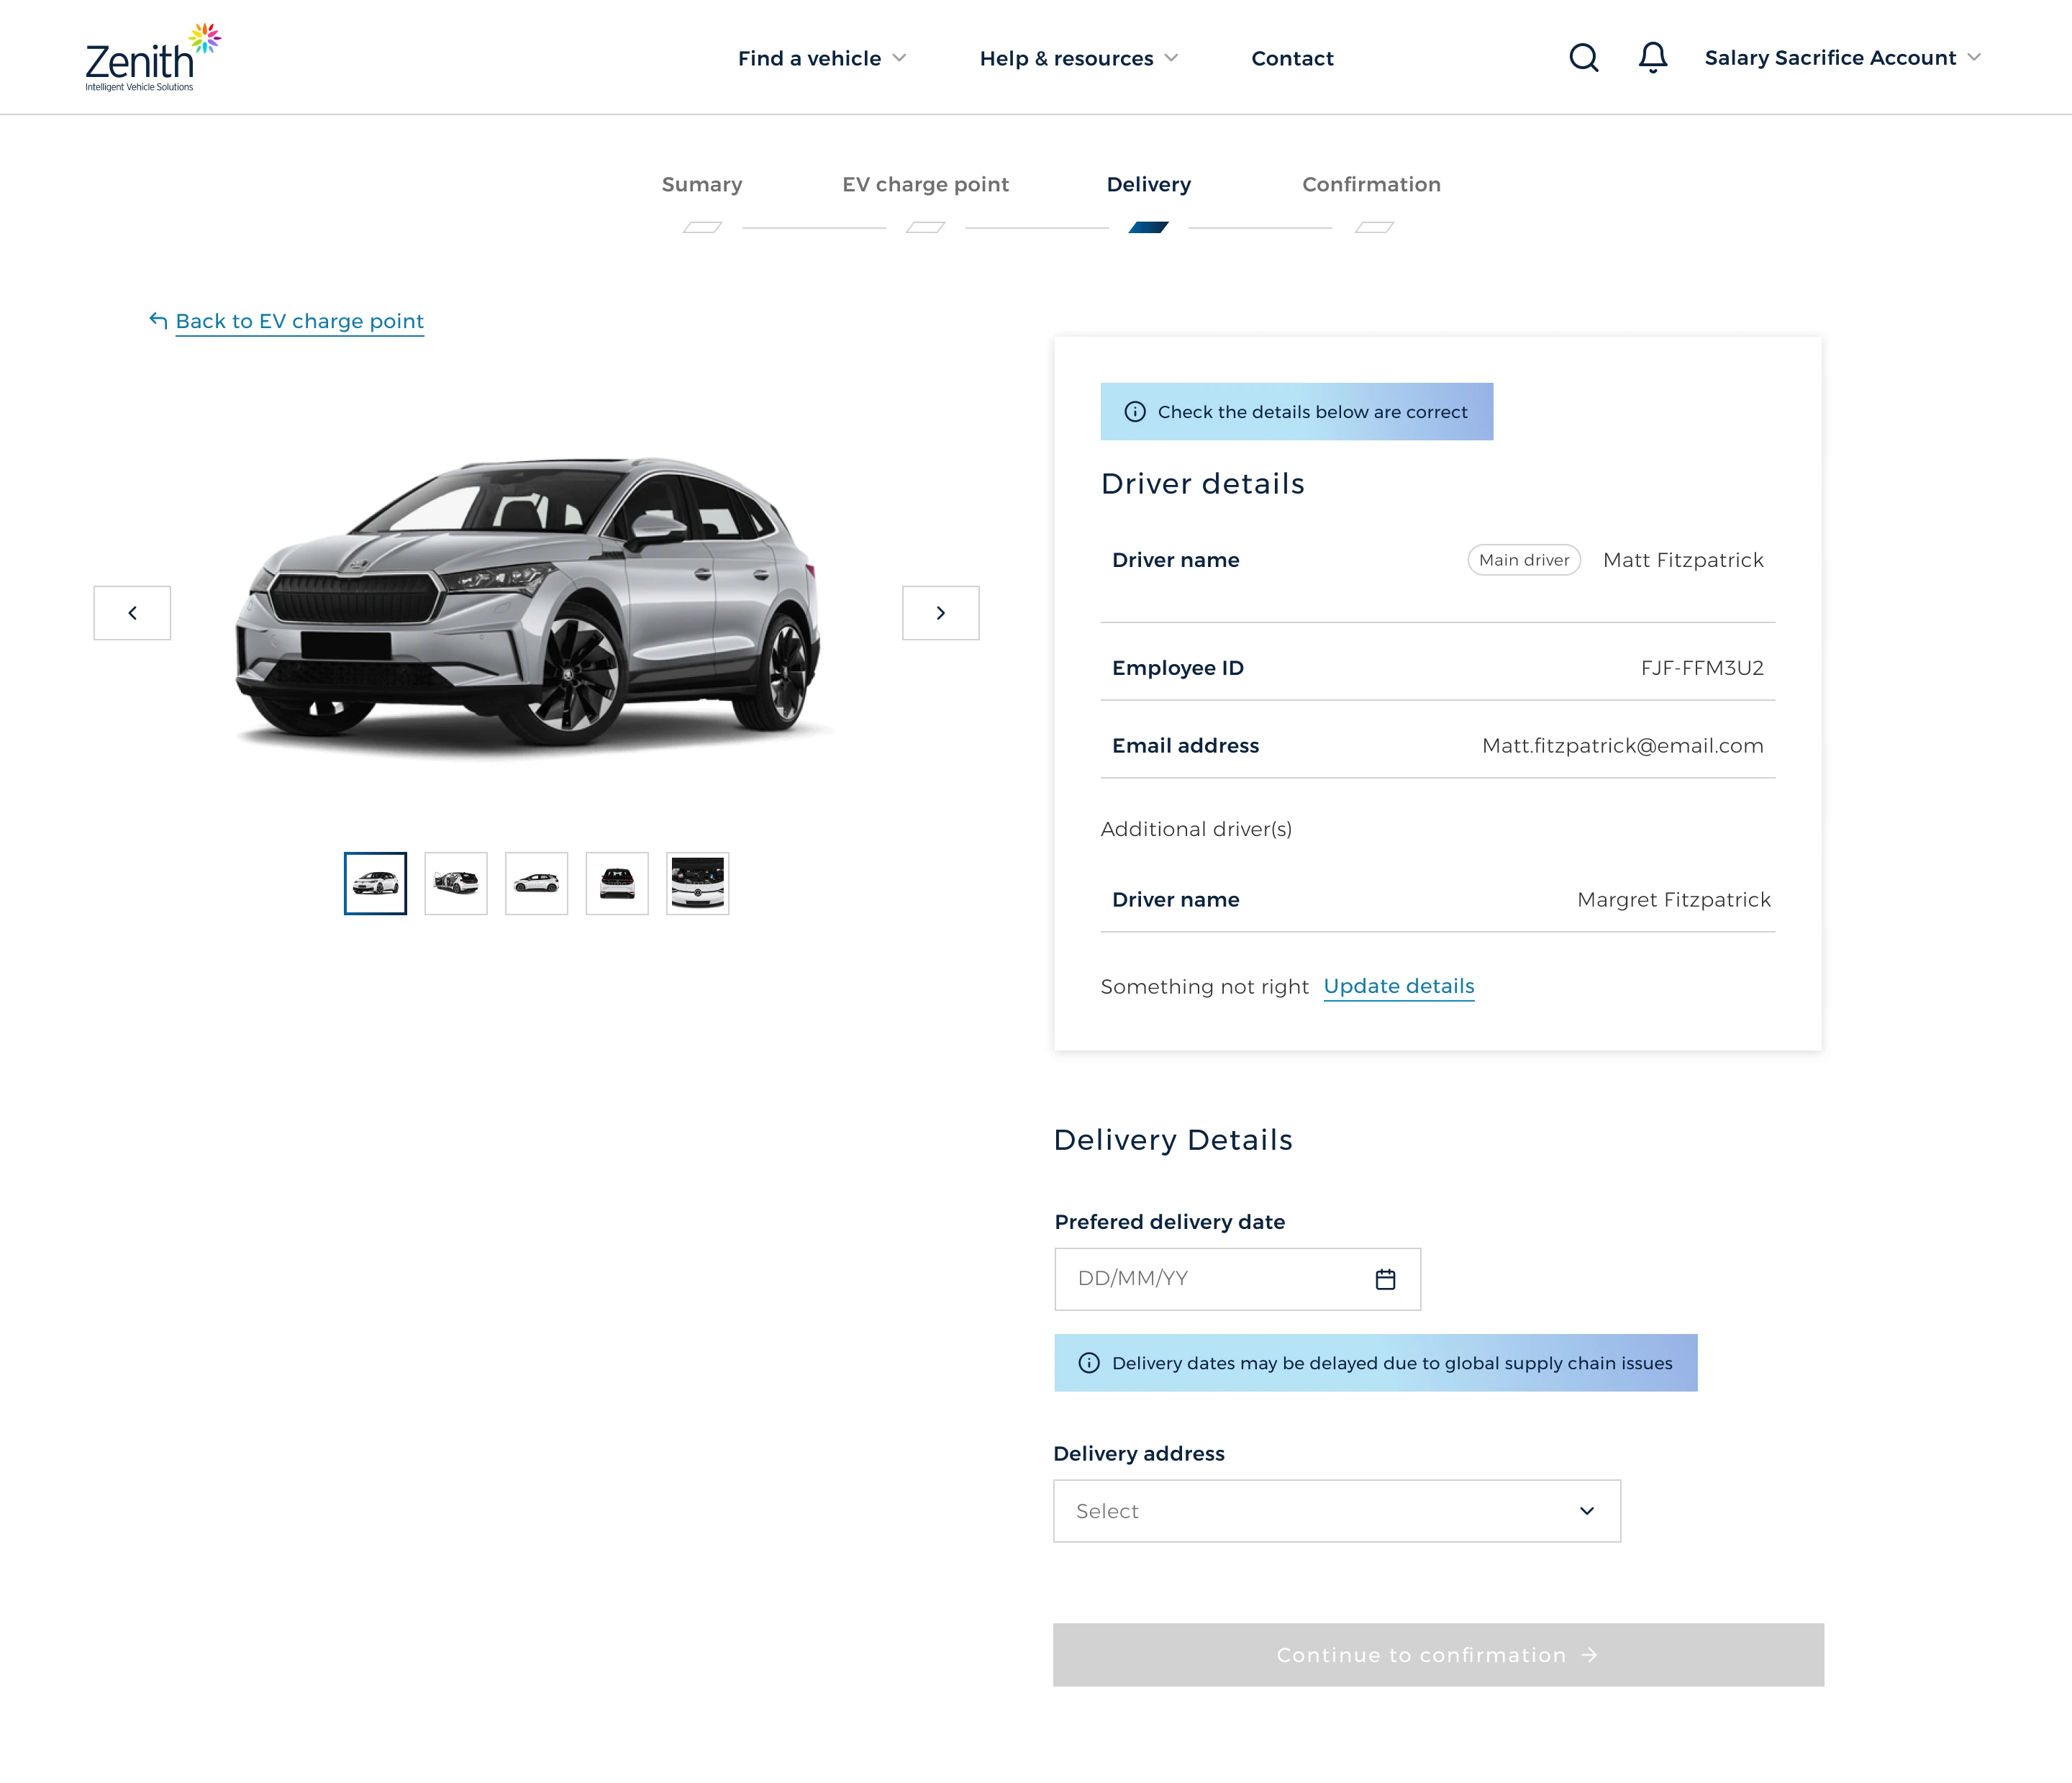
Task: Click info icon in delivery delay notice
Action: [x=1089, y=1363]
